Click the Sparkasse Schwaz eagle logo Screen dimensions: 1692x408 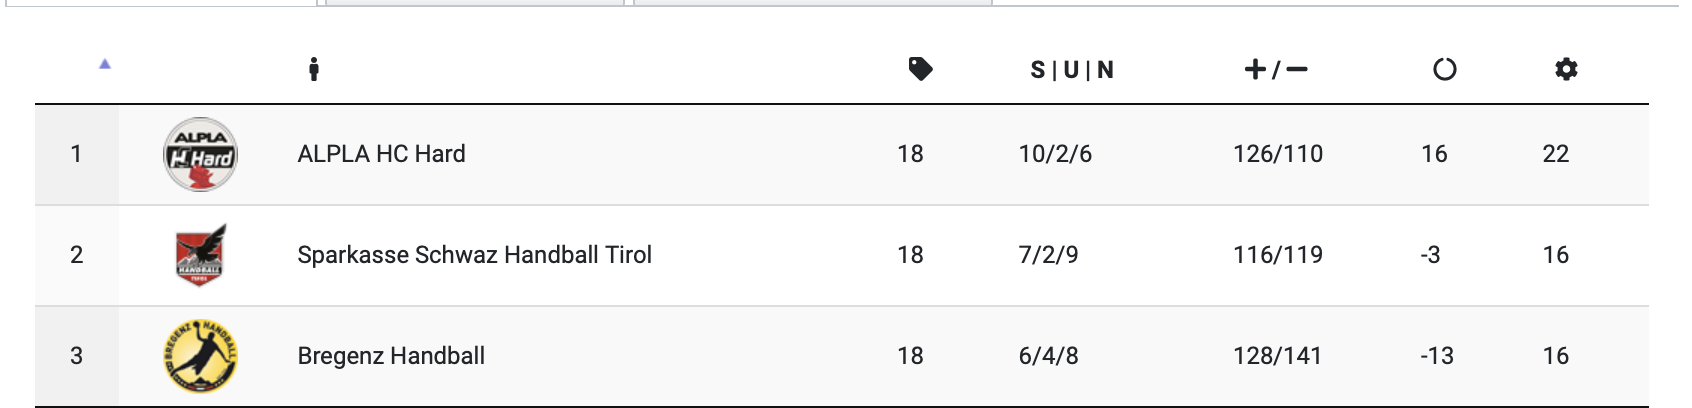(200, 255)
